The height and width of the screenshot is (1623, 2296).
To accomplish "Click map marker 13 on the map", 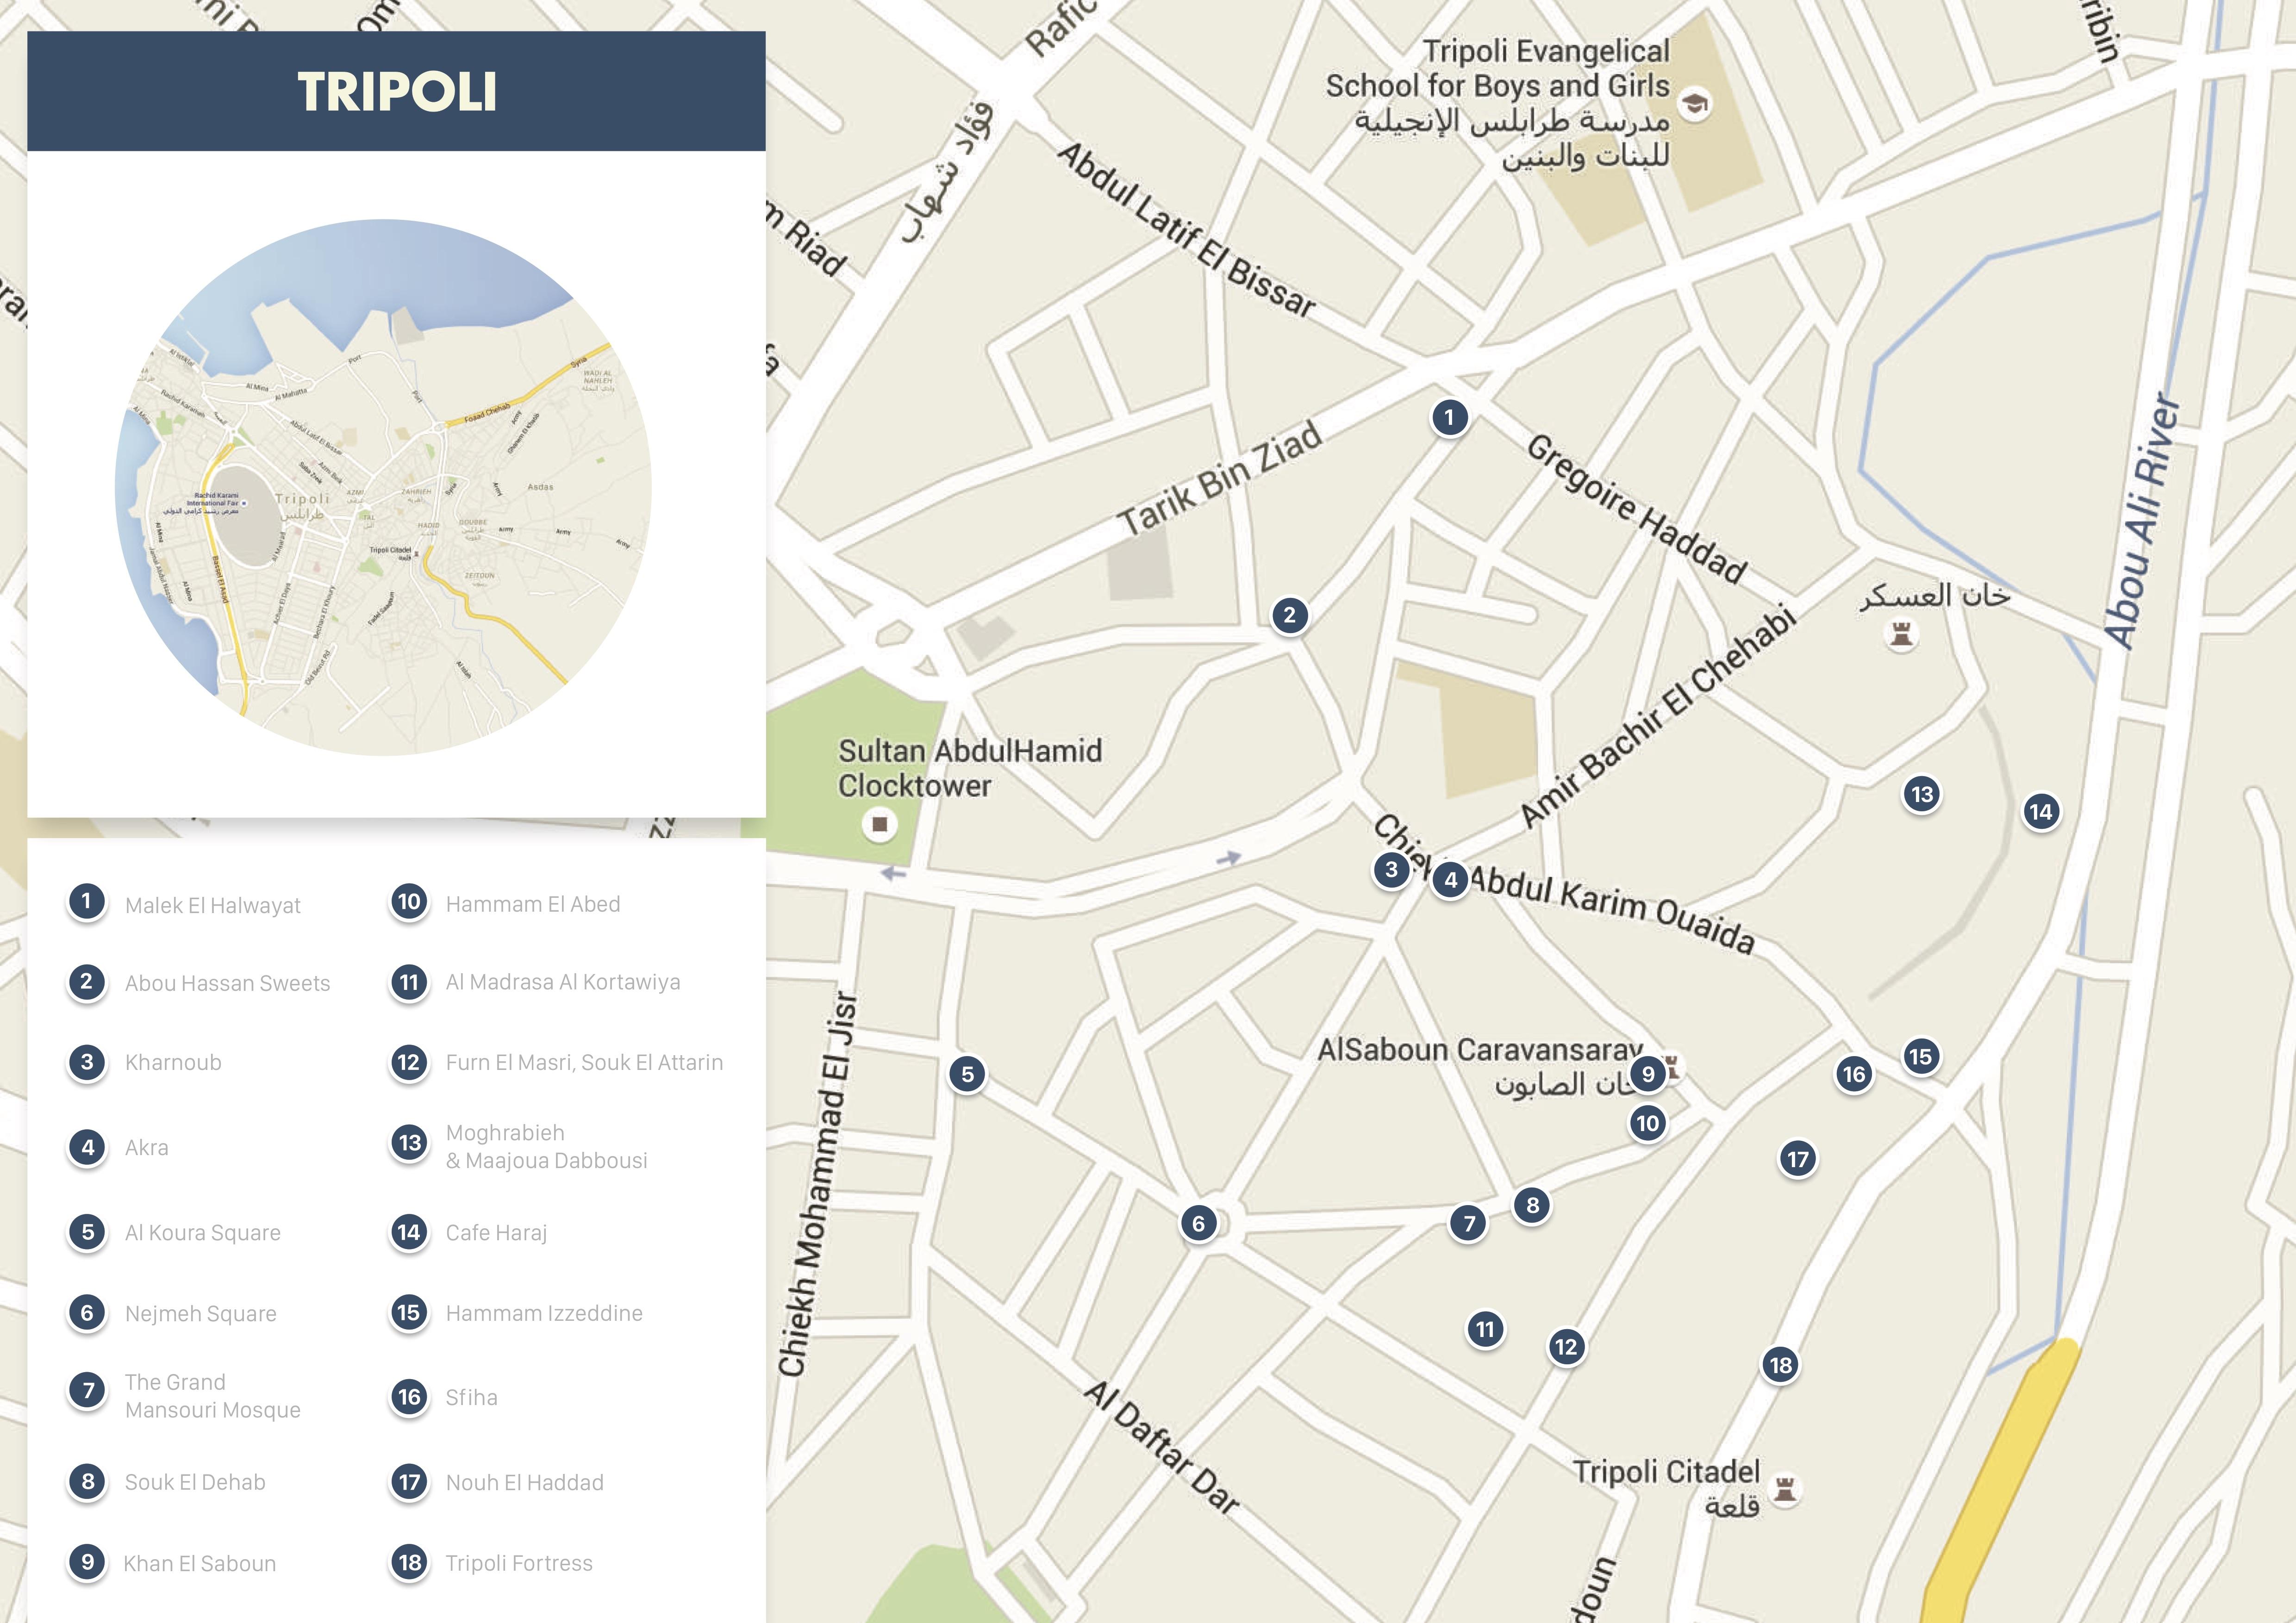I will (1921, 794).
